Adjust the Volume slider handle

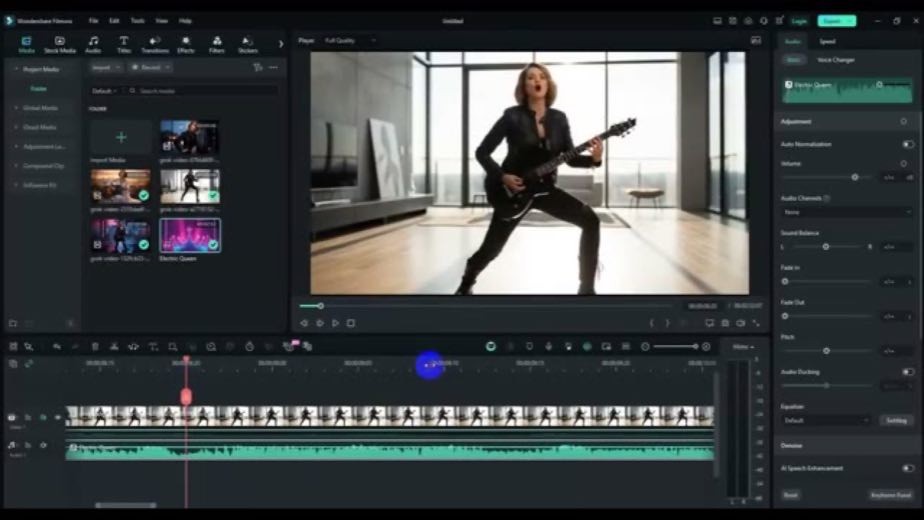click(855, 177)
